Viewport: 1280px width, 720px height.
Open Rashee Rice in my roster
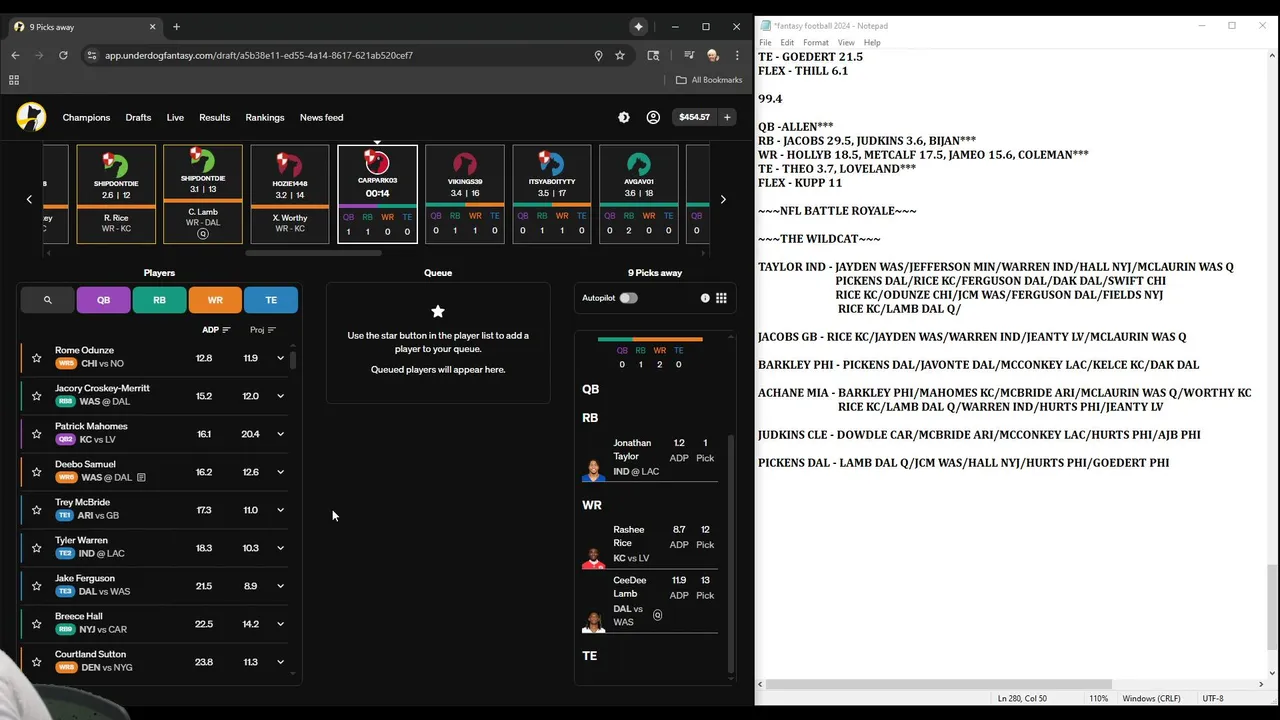pyautogui.click(x=650, y=544)
